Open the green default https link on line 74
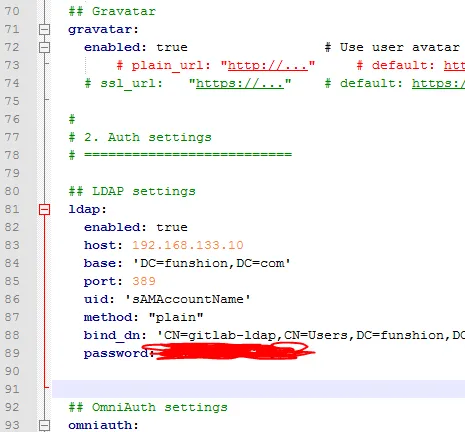Screen dimensions: 465x432 (x=438, y=83)
